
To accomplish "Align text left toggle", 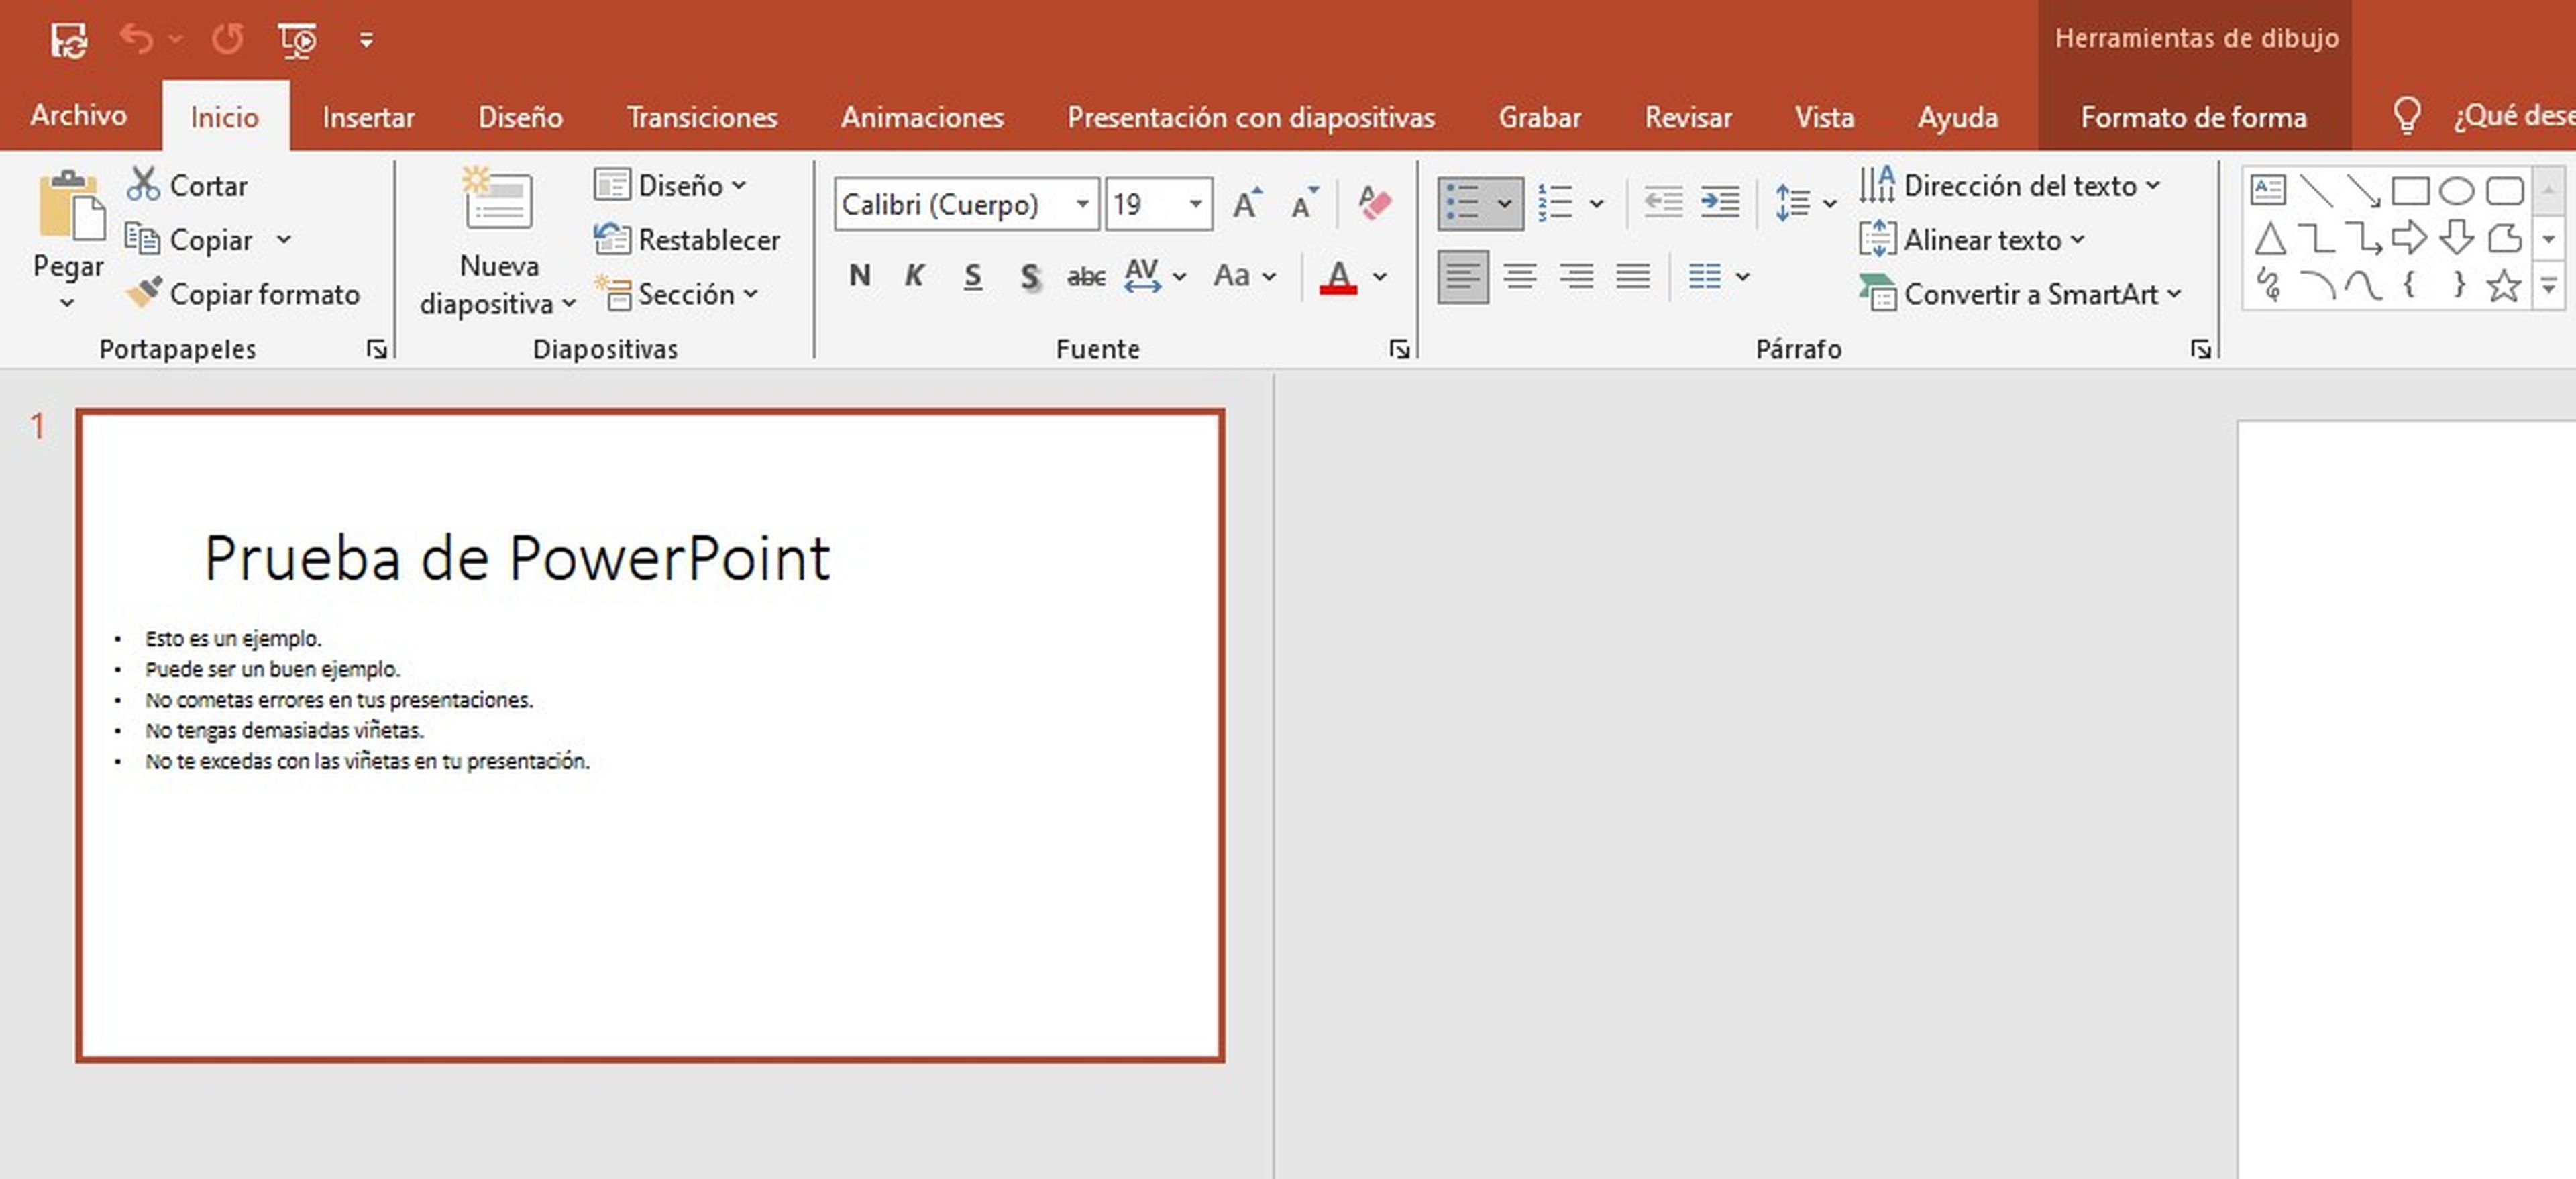I will tap(1462, 276).
